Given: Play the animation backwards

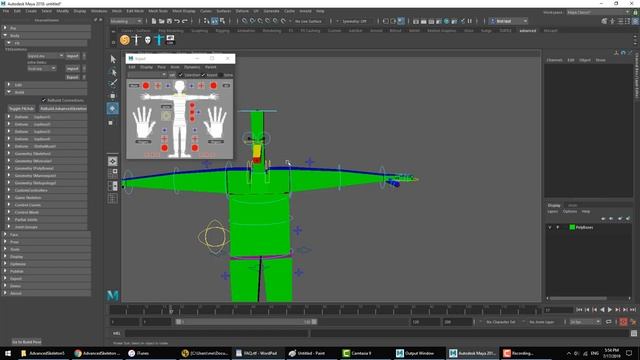Looking at the screenshot, I should point(602,310).
